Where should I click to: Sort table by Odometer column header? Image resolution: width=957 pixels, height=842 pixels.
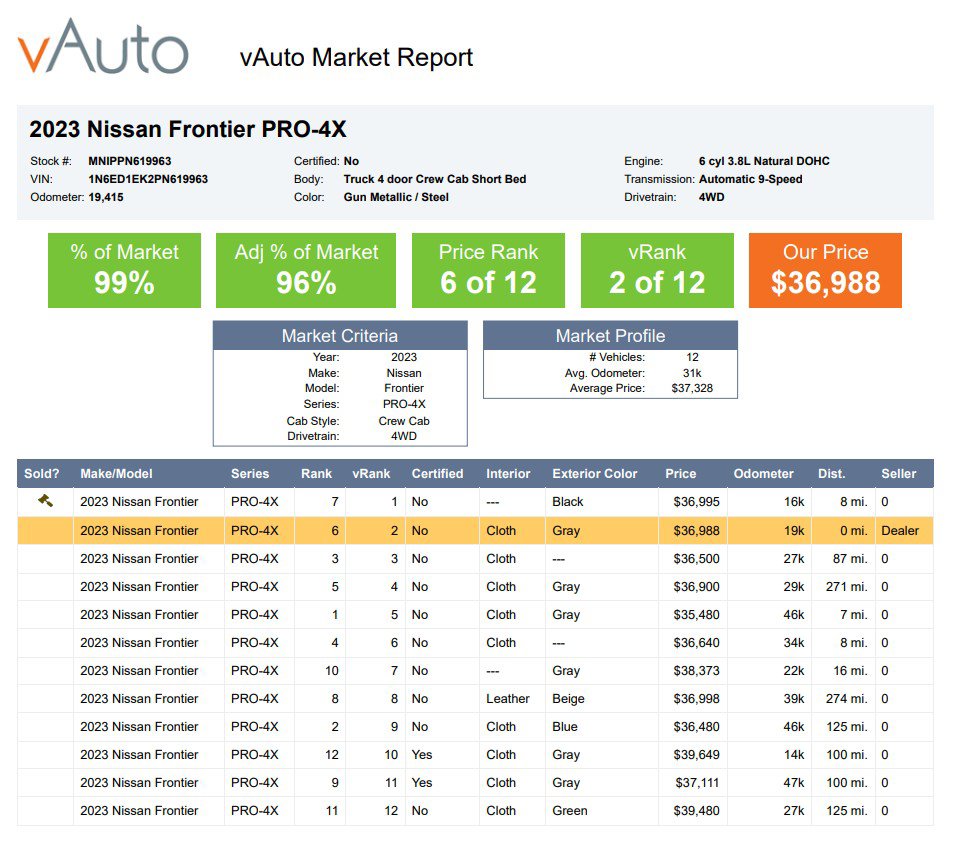pyautogui.click(x=764, y=473)
